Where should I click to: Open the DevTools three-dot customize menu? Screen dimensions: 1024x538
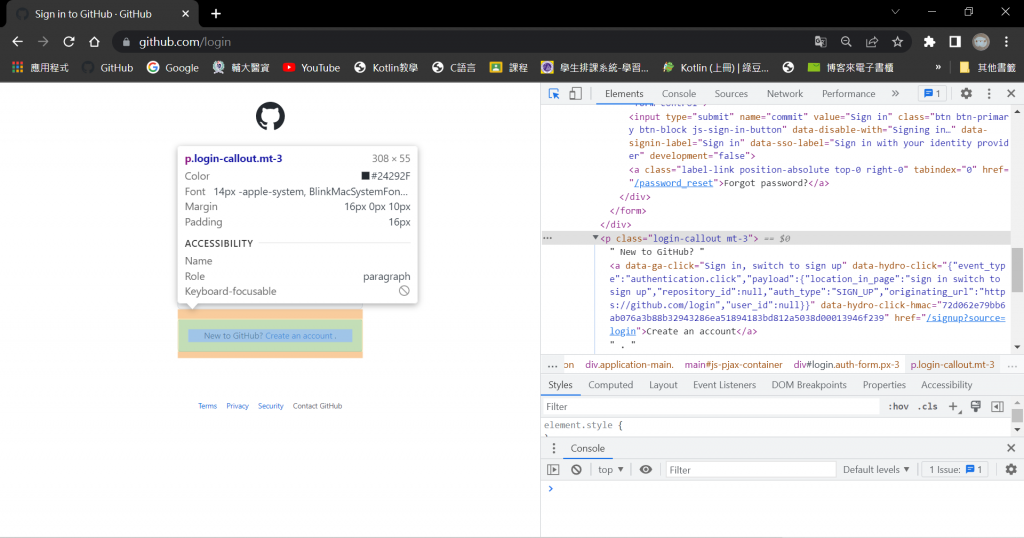pos(989,93)
